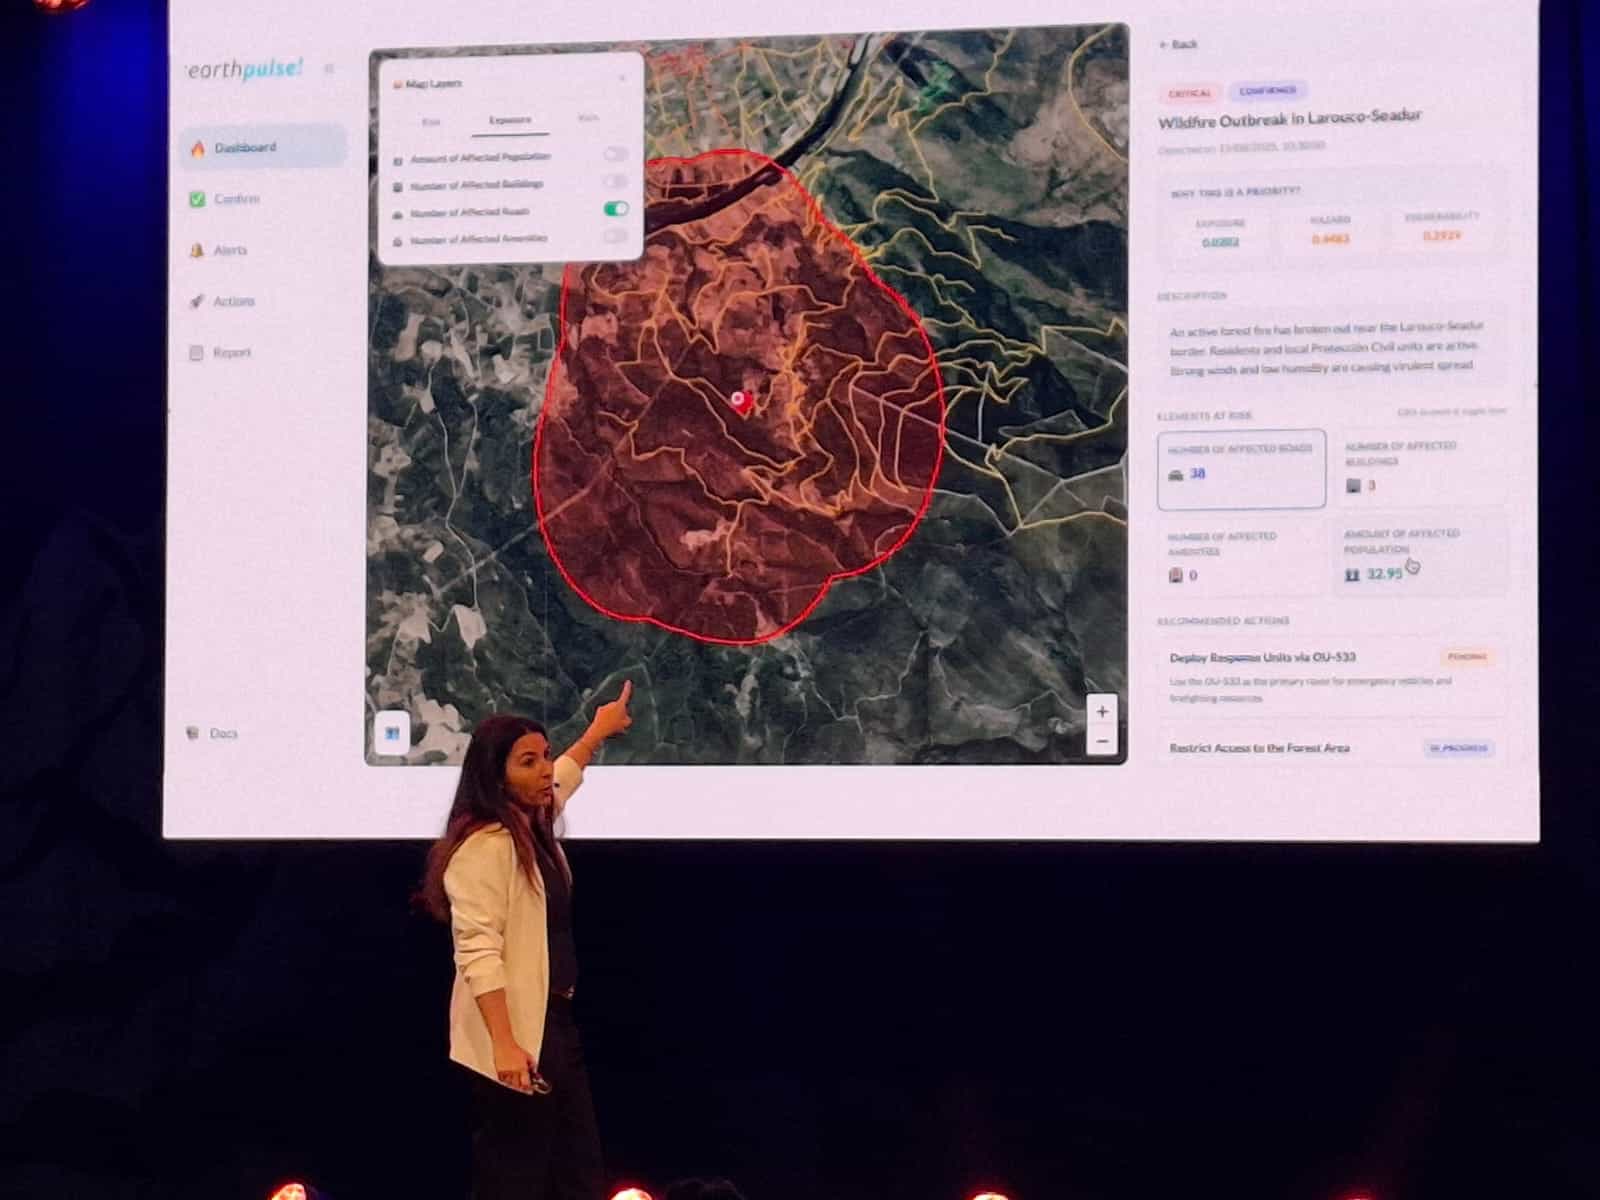Select Number of Affected Buildings card
Screen dimensions: 1600x1200
tap(1420, 468)
